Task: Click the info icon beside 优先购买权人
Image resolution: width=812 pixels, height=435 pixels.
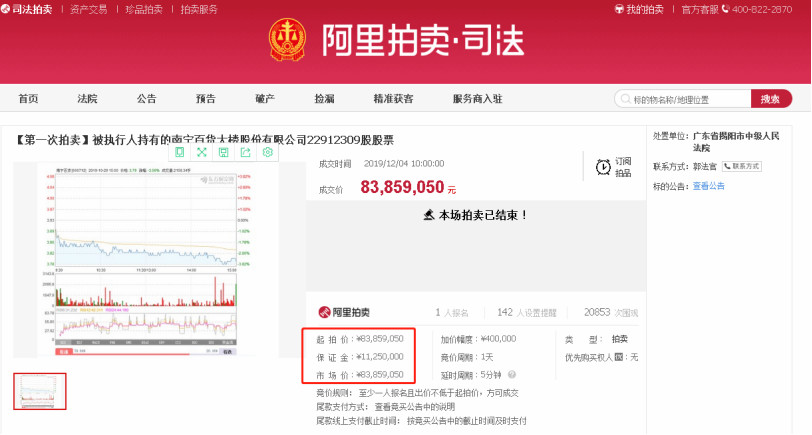Action: pyautogui.click(x=618, y=357)
